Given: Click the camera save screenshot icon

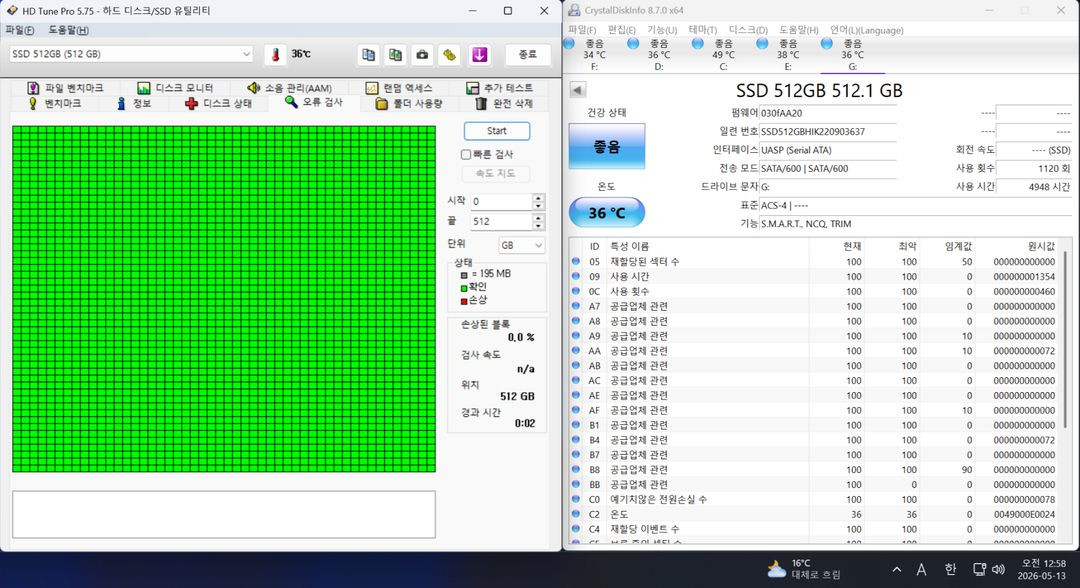Looking at the screenshot, I should coord(422,54).
